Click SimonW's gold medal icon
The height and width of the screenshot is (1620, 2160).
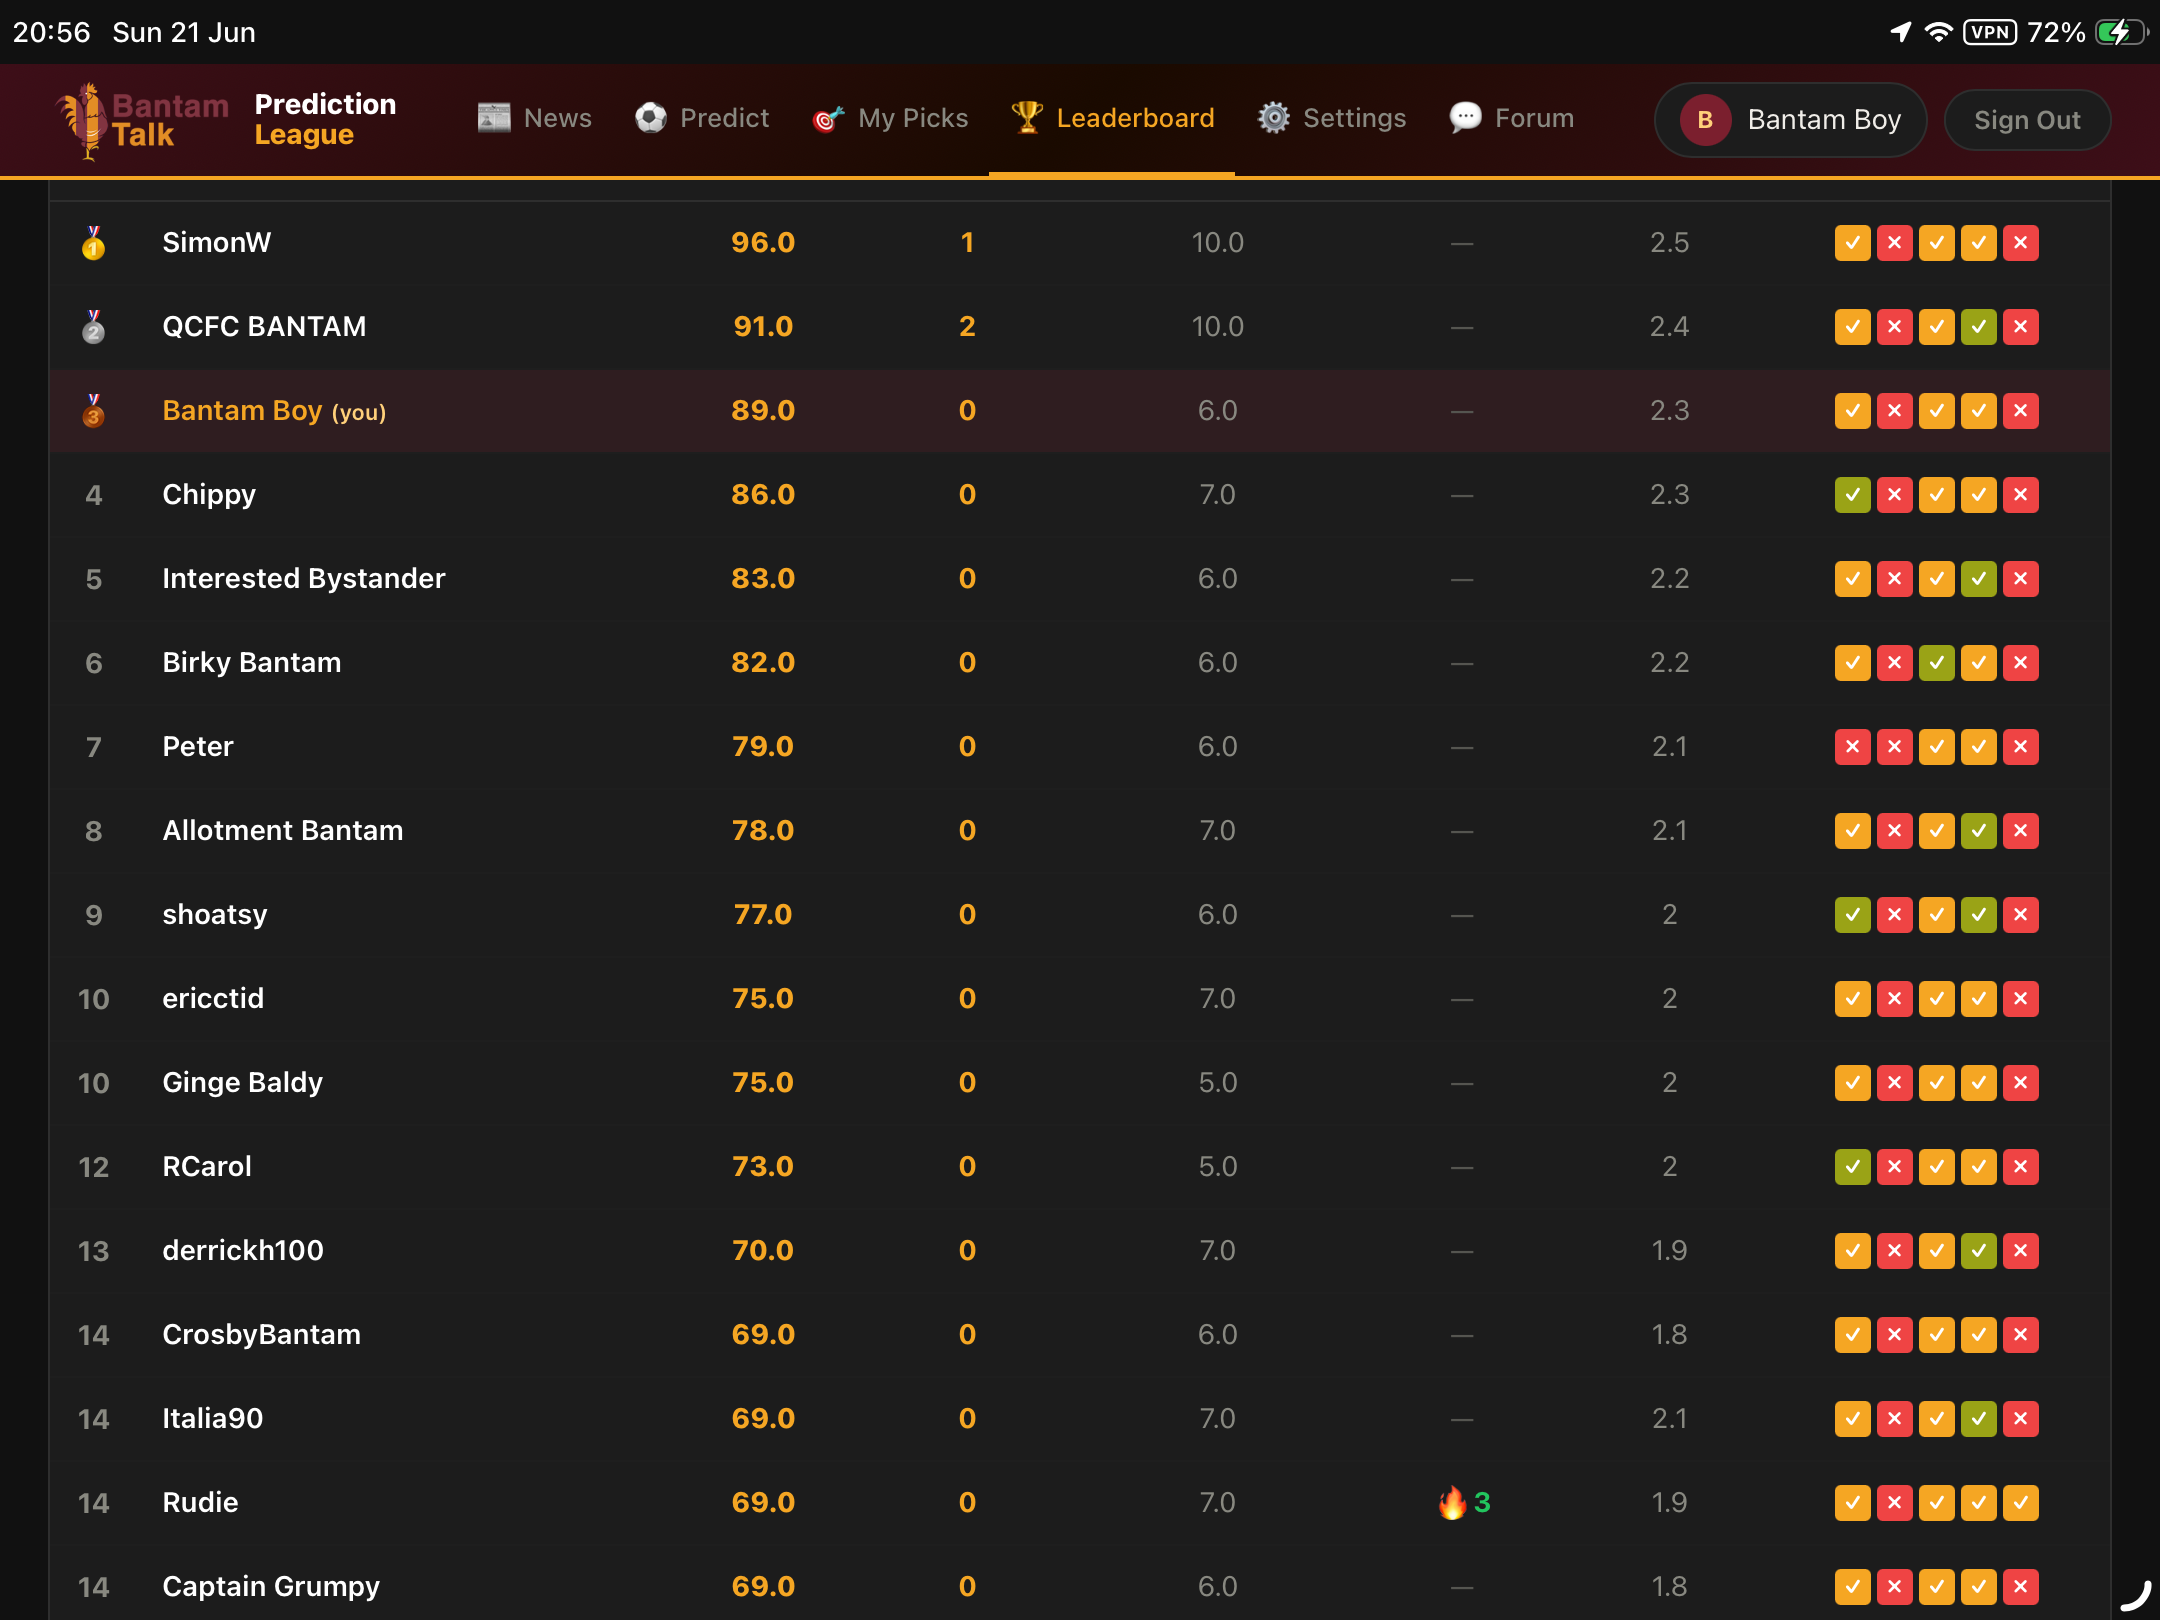93,242
